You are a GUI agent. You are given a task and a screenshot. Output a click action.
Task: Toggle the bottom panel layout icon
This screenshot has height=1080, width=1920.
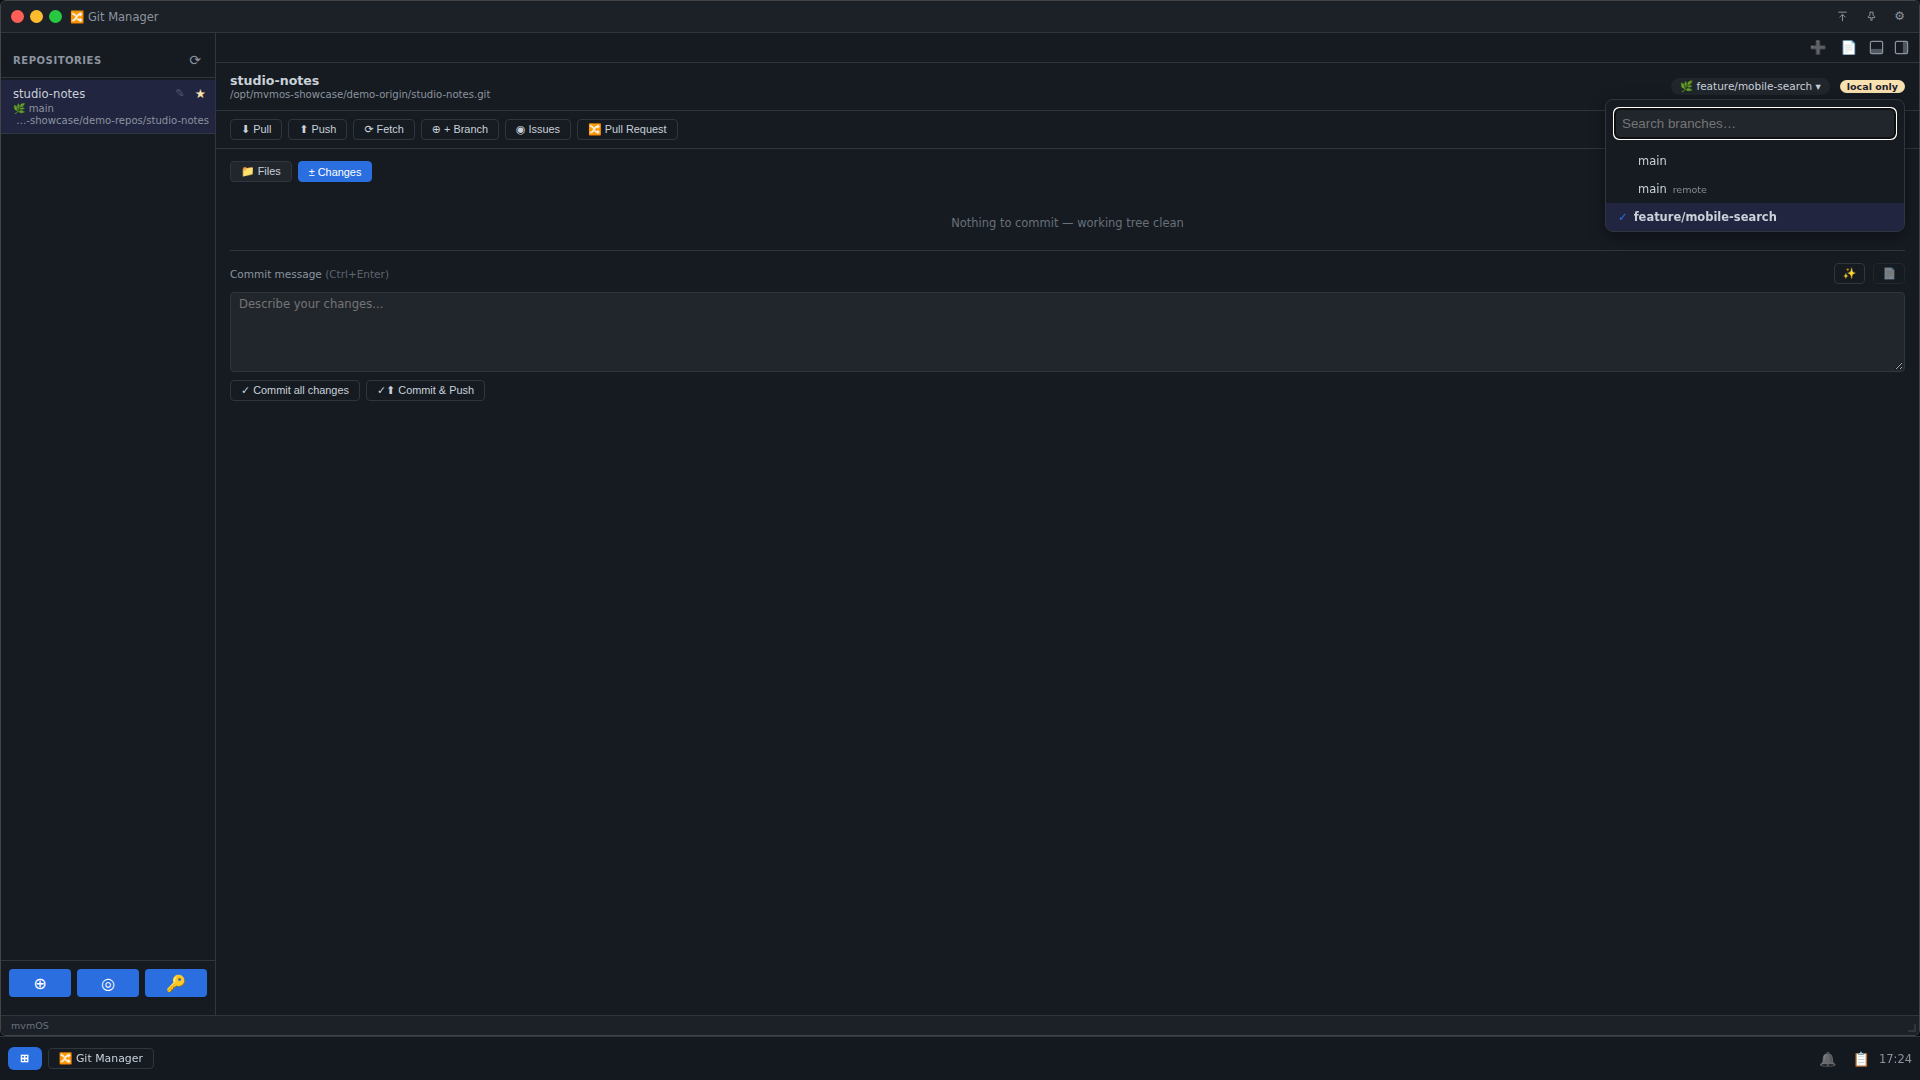[x=1877, y=47]
